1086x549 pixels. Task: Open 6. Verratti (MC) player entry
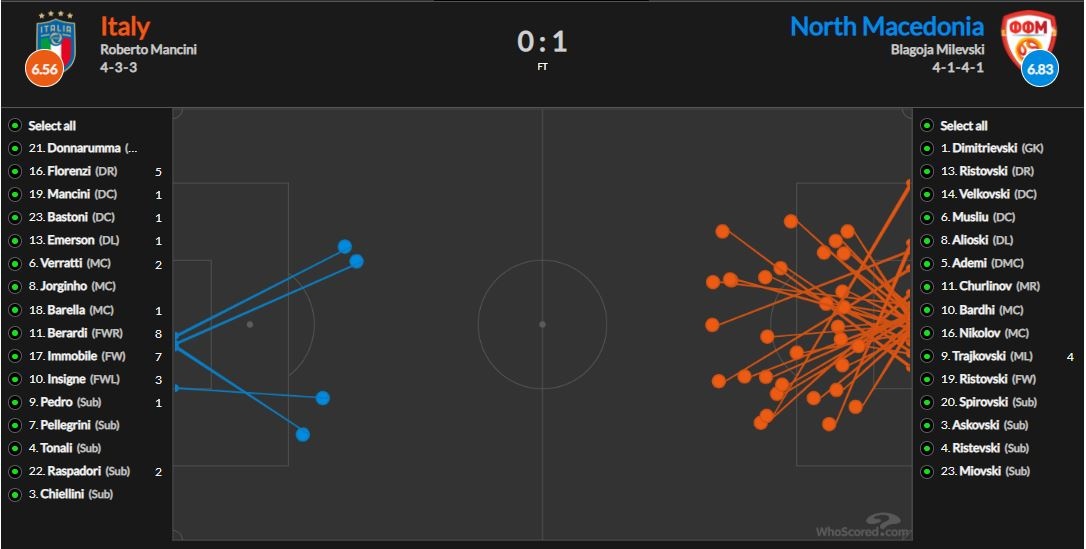69,264
